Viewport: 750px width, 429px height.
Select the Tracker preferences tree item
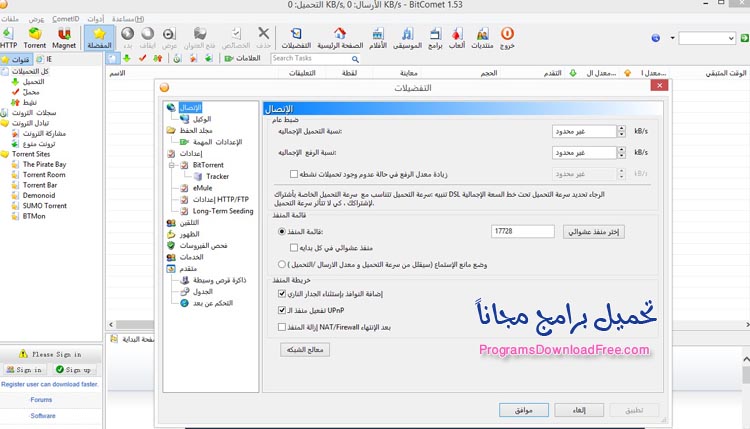(217, 176)
